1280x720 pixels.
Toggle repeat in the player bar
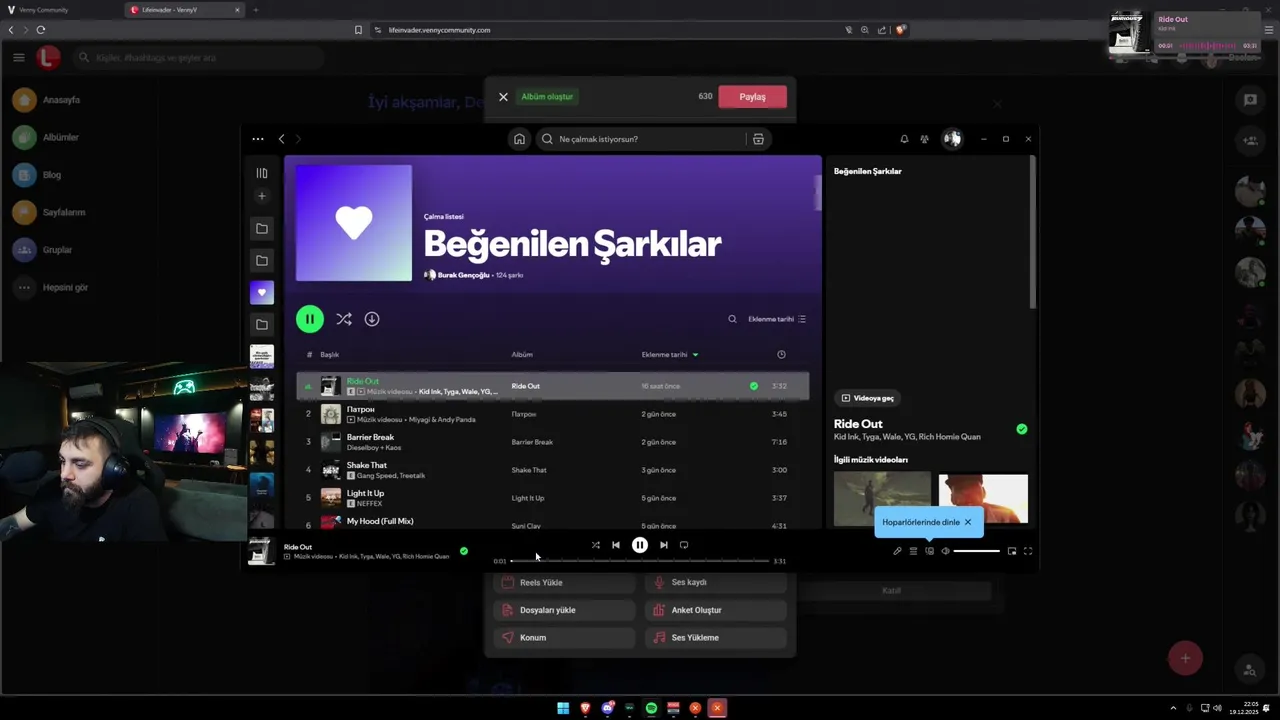[x=684, y=545]
